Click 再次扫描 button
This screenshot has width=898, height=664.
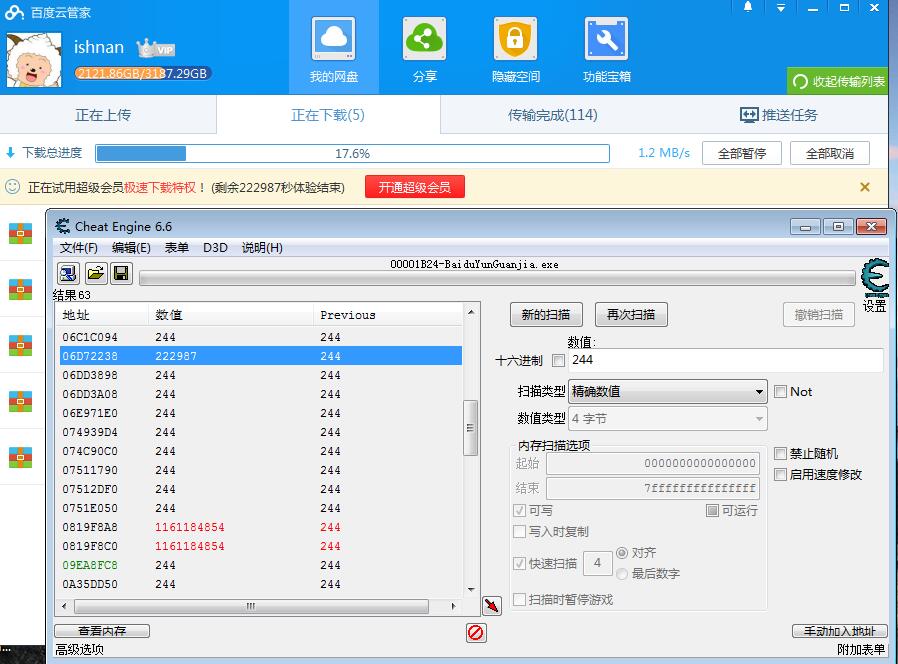tap(631, 315)
